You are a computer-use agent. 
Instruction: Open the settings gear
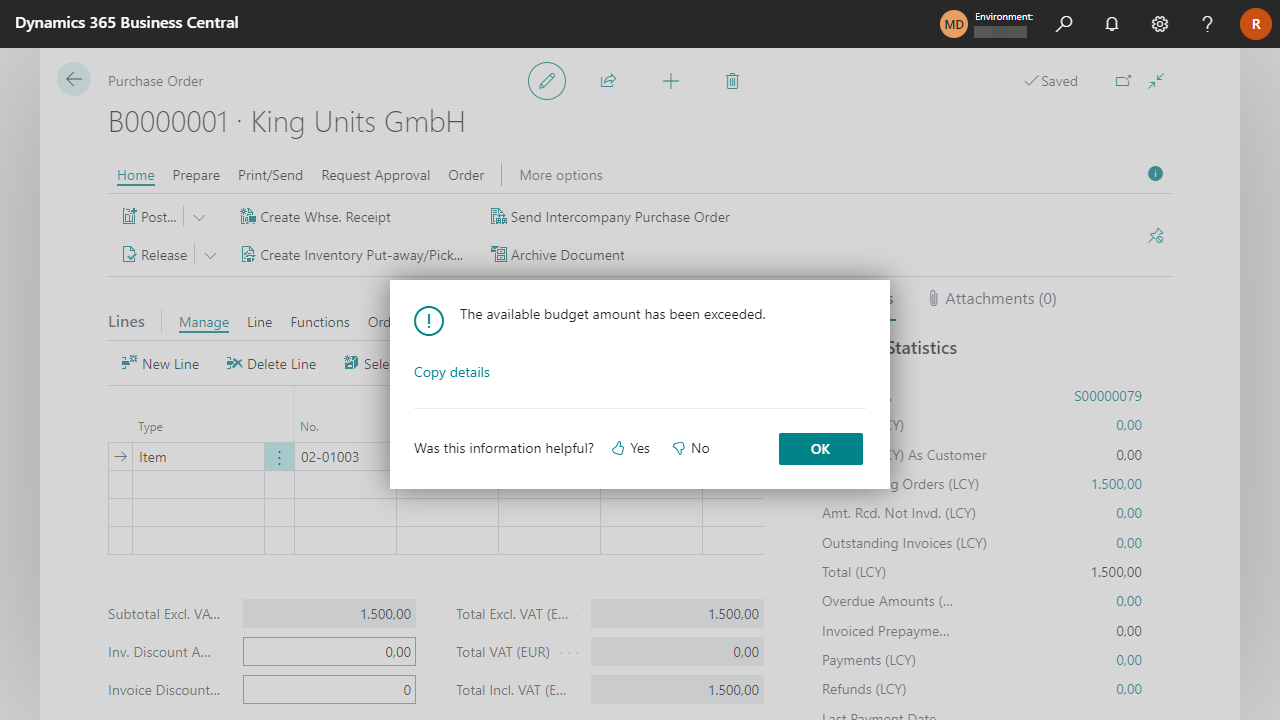click(1160, 24)
